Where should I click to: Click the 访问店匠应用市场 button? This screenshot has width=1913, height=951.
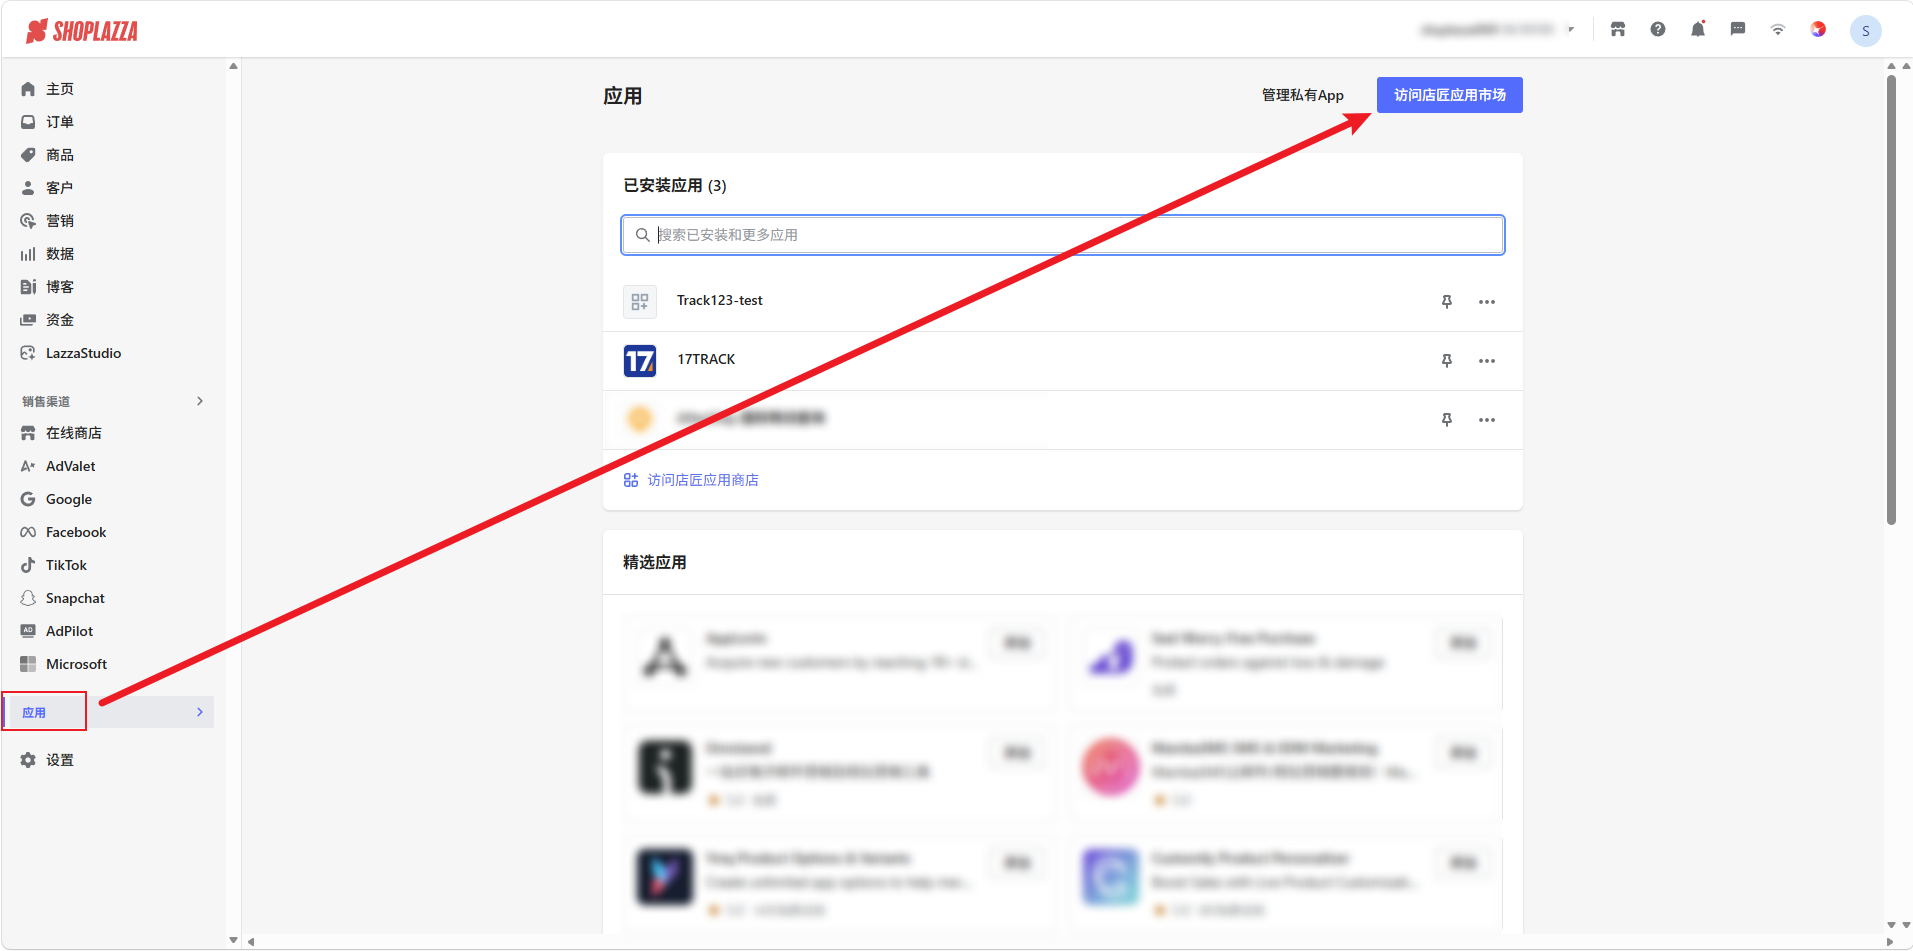pyautogui.click(x=1450, y=95)
